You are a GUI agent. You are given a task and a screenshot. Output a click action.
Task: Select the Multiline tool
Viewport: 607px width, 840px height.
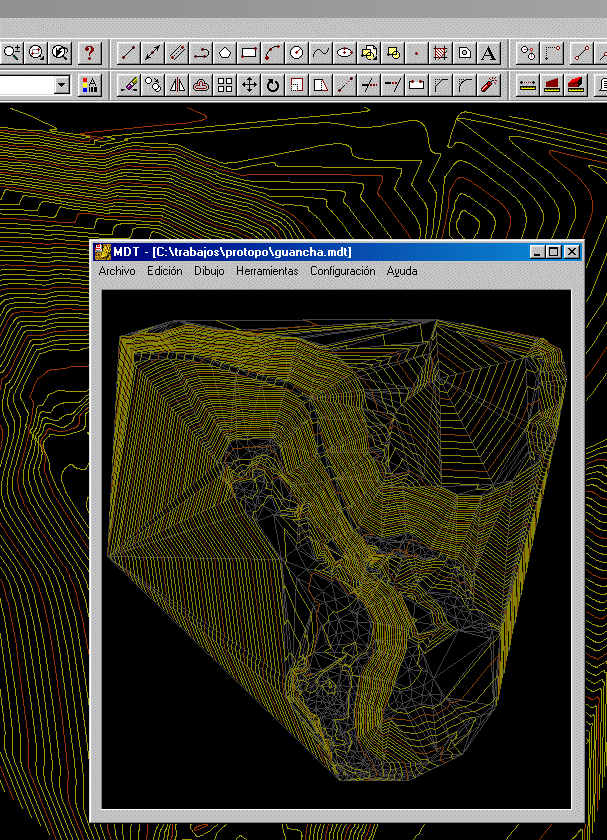coord(177,53)
